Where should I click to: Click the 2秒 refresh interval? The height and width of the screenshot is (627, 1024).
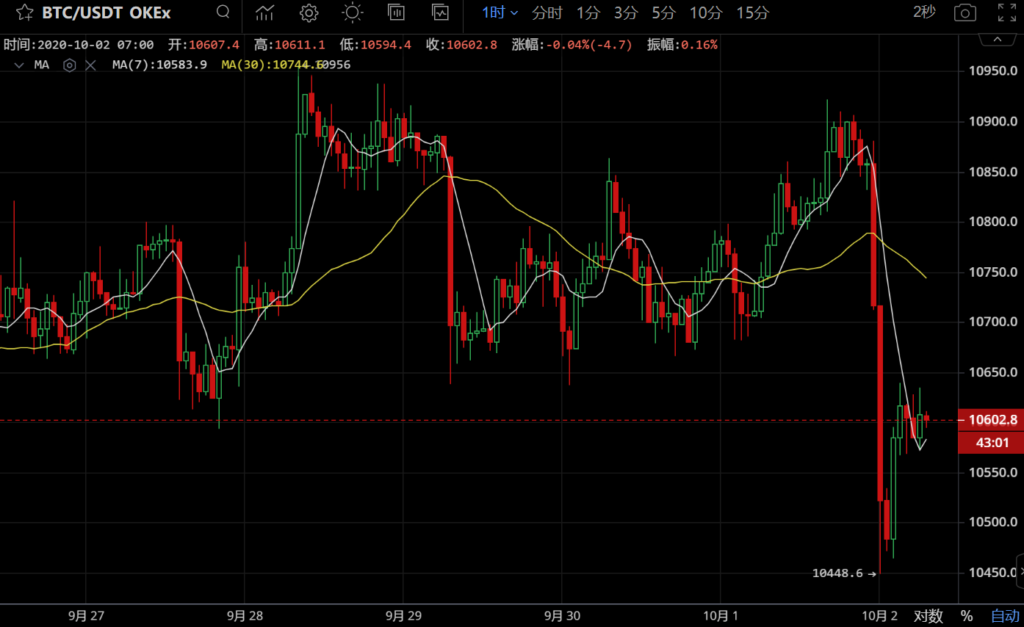click(x=924, y=12)
